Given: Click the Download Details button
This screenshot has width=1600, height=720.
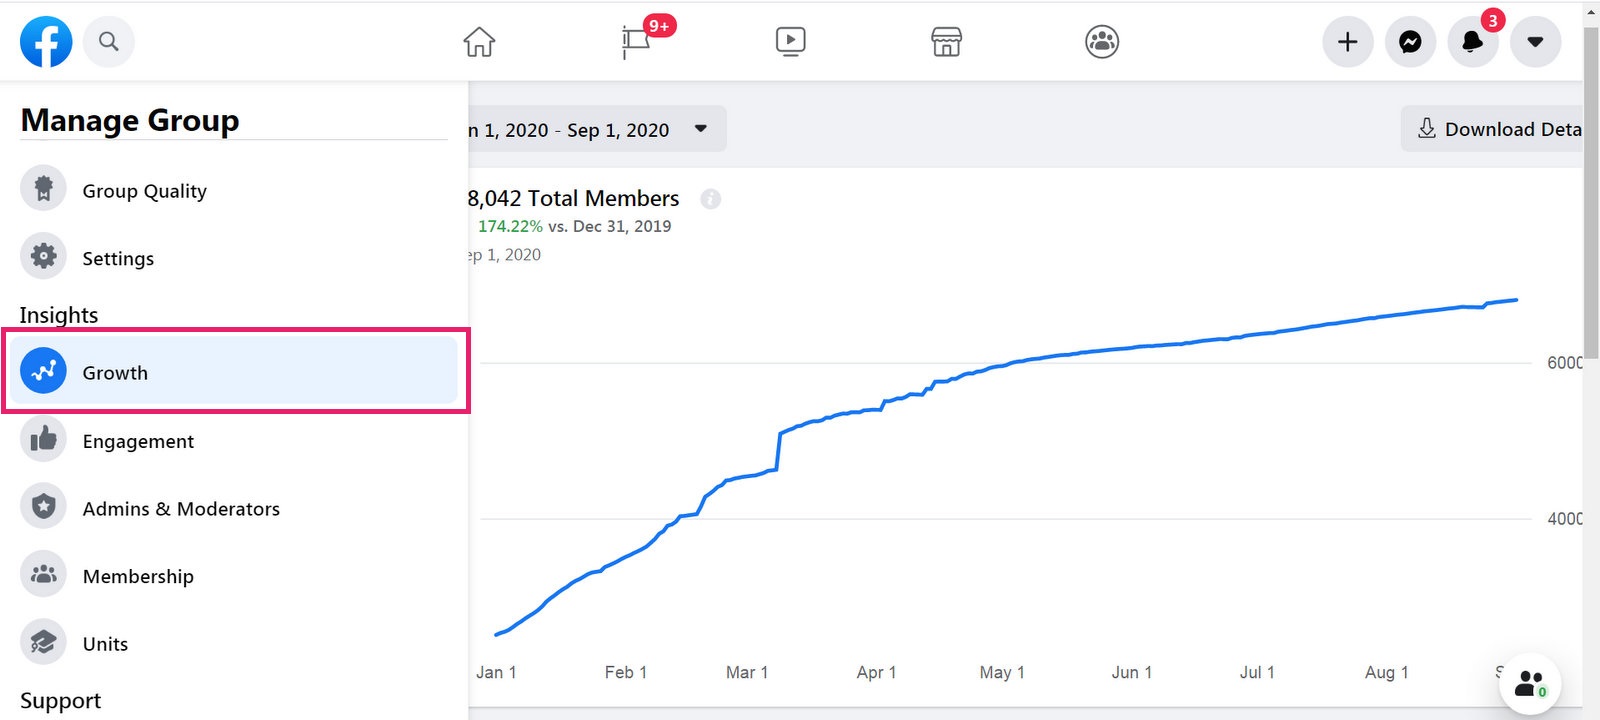Looking at the screenshot, I should [1492, 129].
